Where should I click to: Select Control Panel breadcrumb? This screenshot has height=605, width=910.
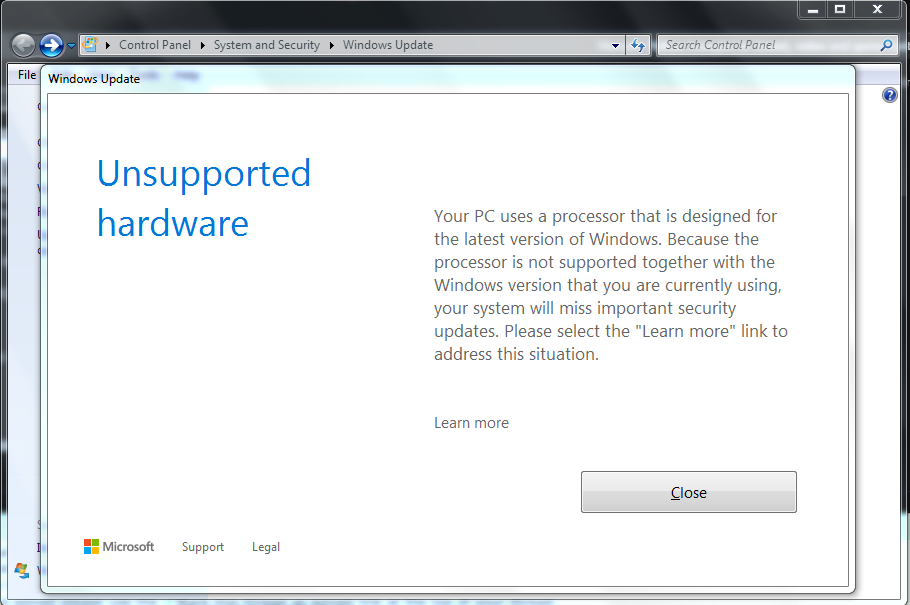[x=155, y=45]
